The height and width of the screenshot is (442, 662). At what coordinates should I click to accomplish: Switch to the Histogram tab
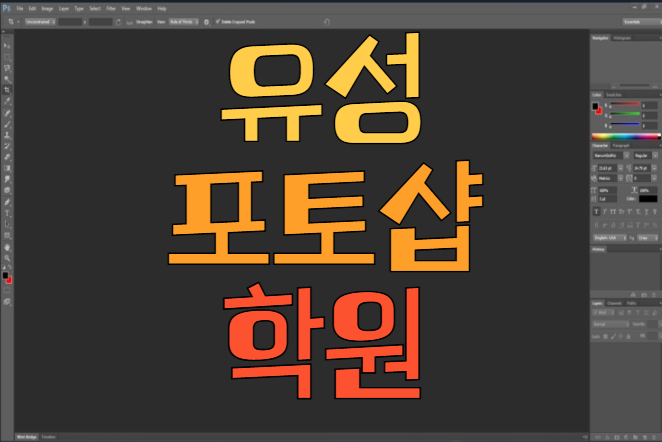(622, 38)
